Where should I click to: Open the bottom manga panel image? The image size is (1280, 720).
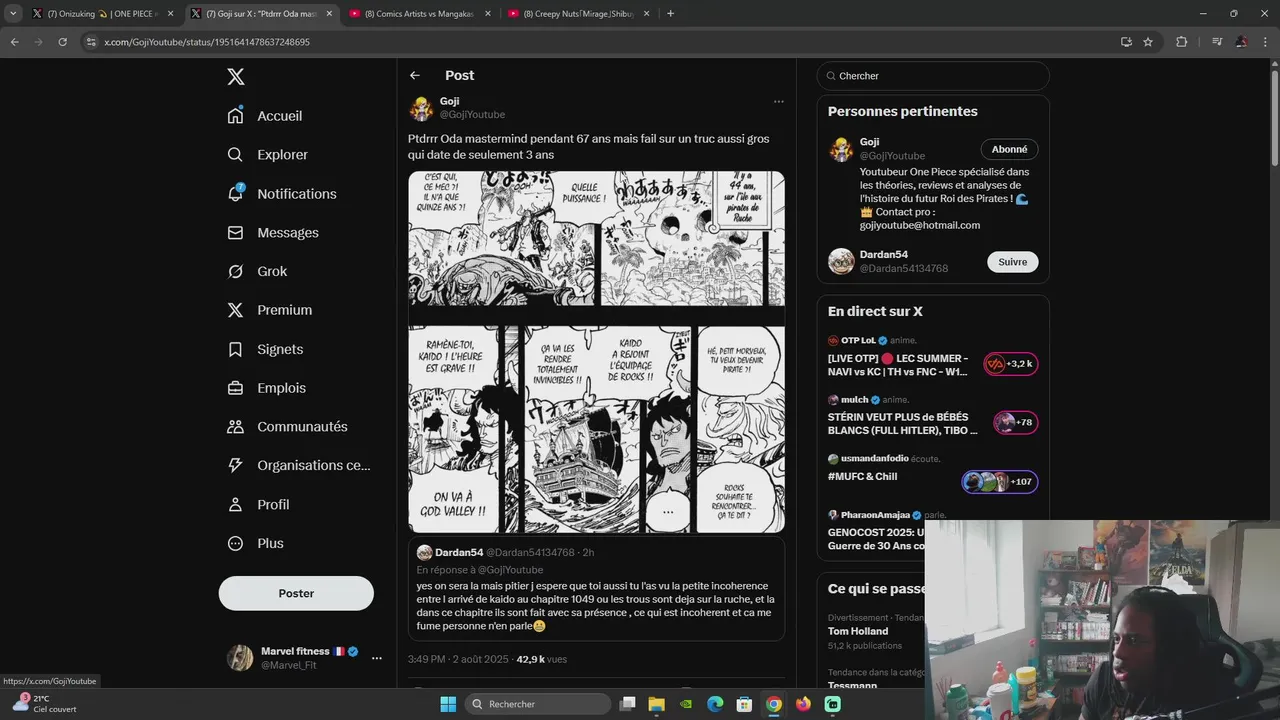pos(596,430)
